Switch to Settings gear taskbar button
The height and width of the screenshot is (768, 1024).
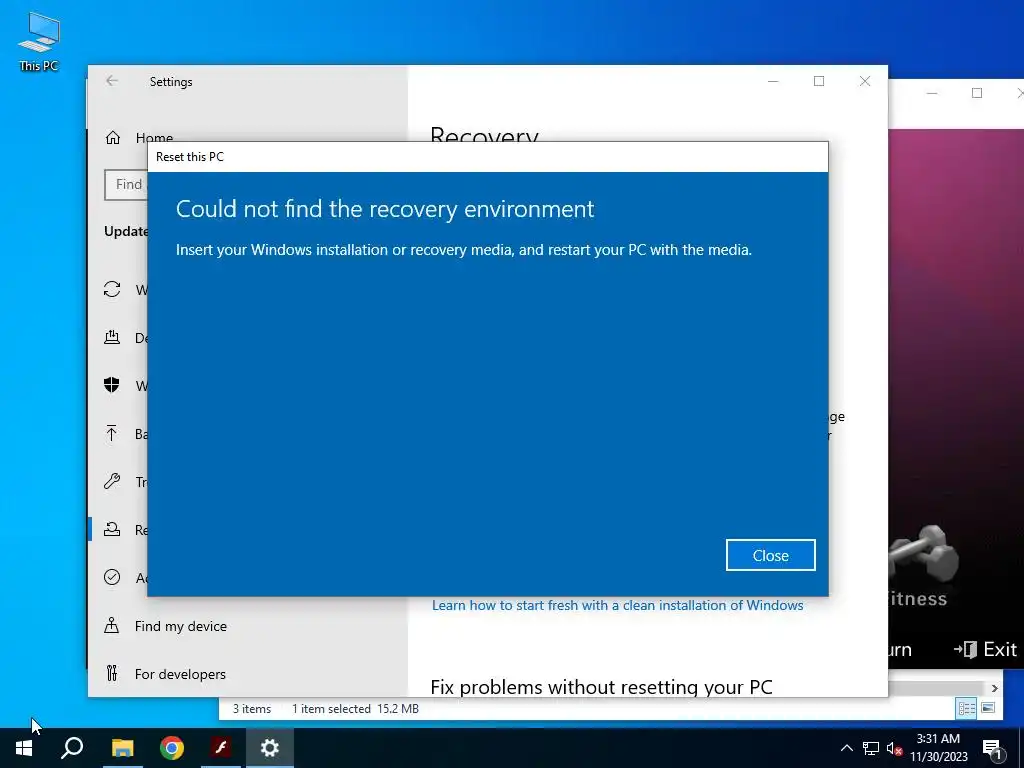click(x=270, y=748)
